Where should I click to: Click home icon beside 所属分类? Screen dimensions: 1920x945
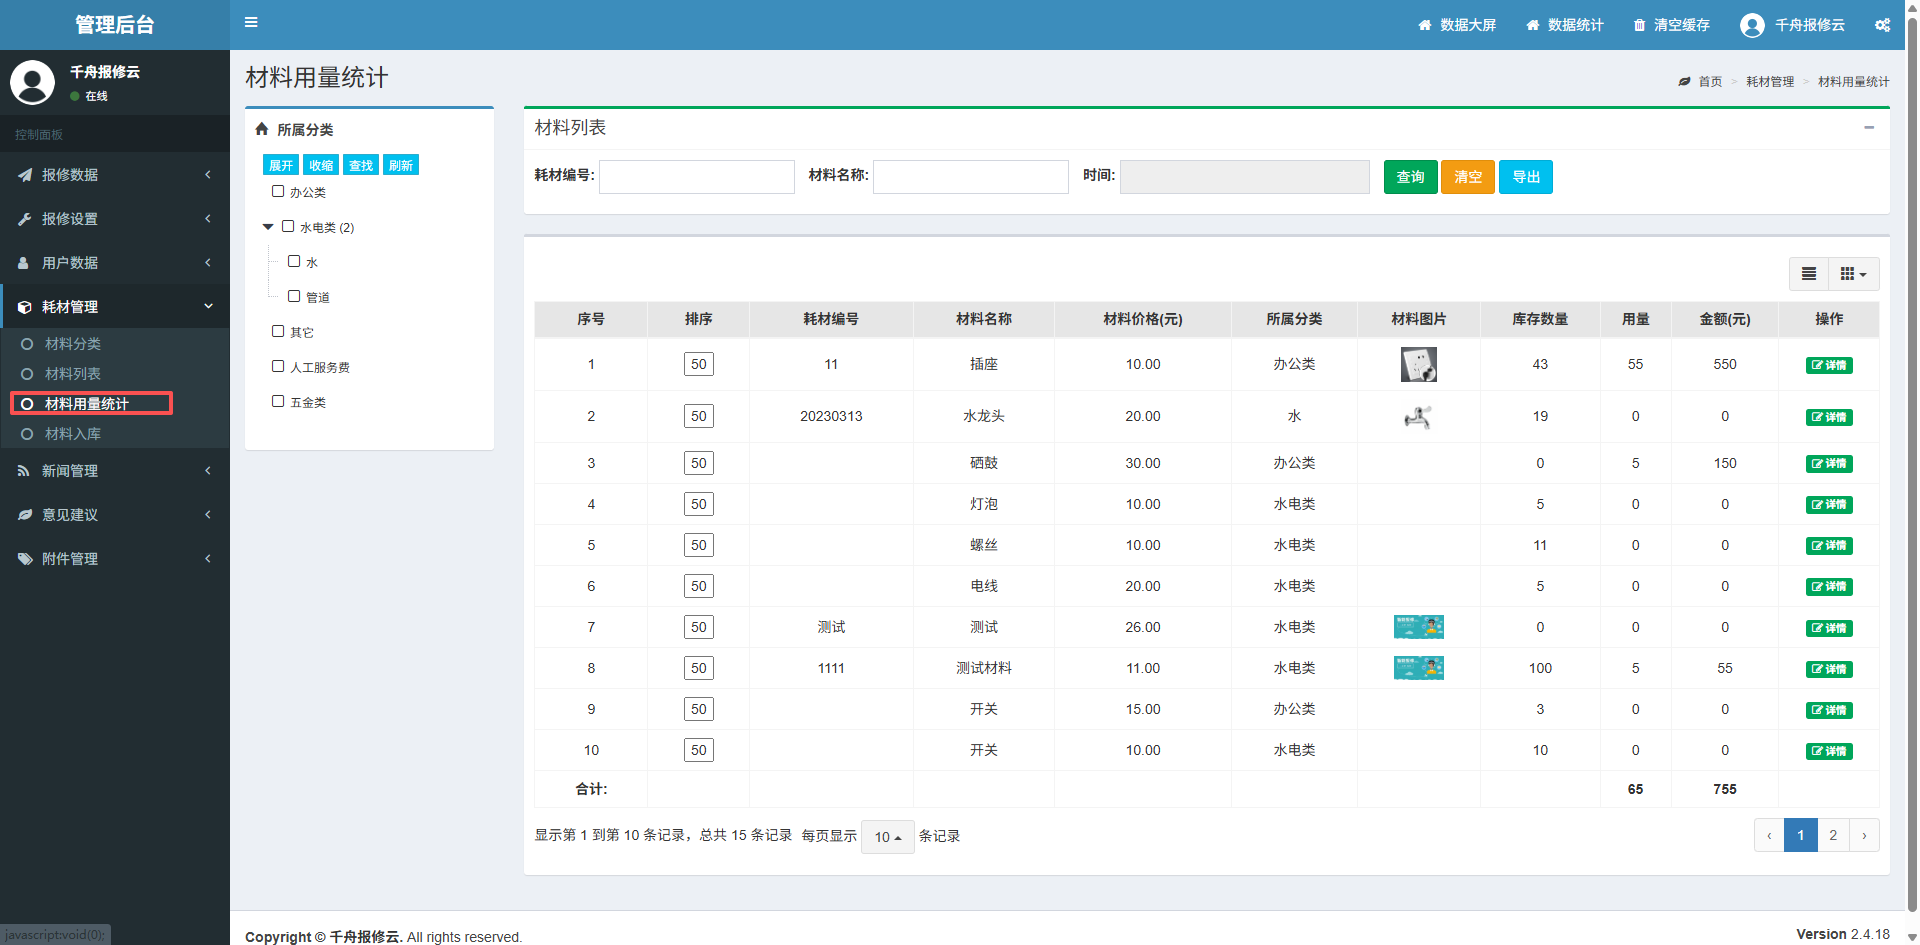(x=262, y=129)
